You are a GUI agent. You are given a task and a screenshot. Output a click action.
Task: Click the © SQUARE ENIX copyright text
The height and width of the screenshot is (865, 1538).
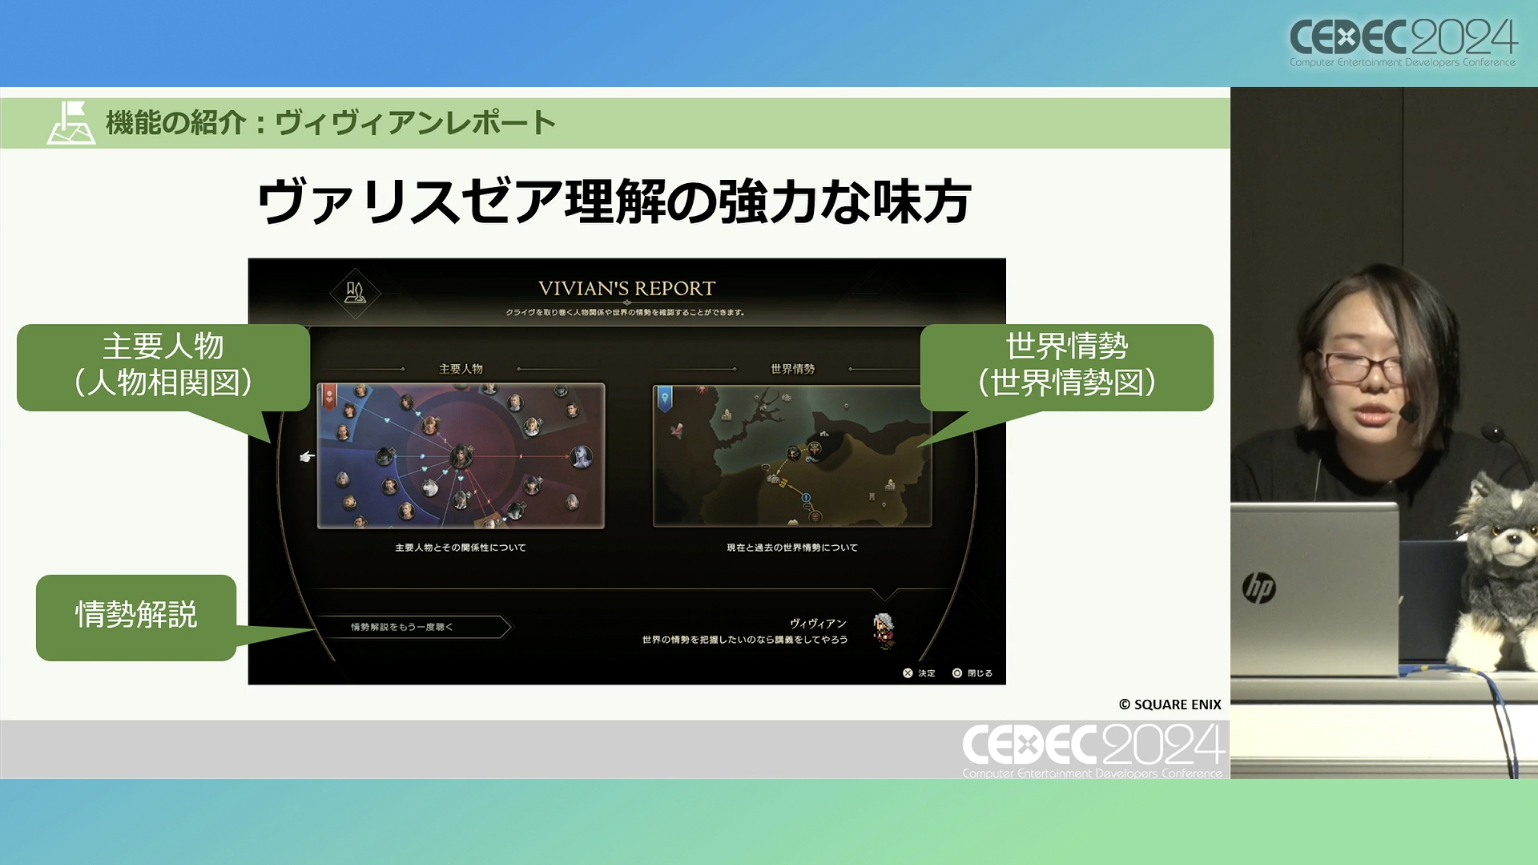pyautogui.click(x=1170, y=704)
